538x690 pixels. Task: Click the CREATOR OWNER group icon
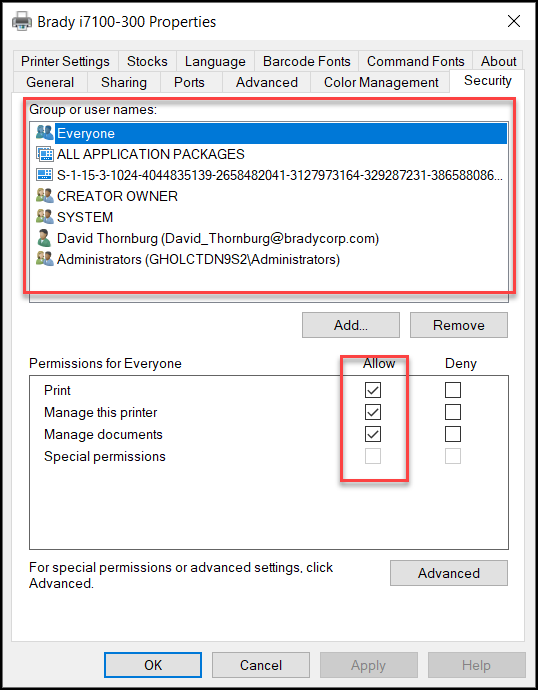pyautogui.click(x=44, y=195)
